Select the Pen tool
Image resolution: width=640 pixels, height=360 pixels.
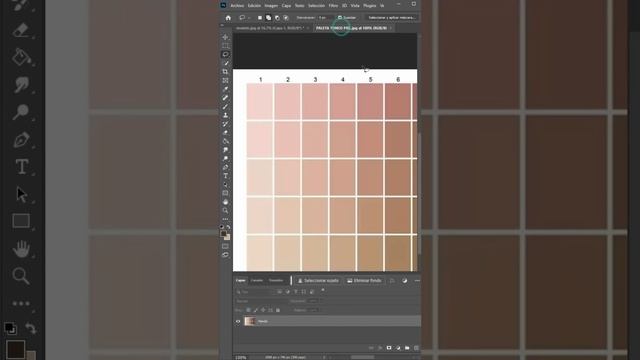[225, 167]
